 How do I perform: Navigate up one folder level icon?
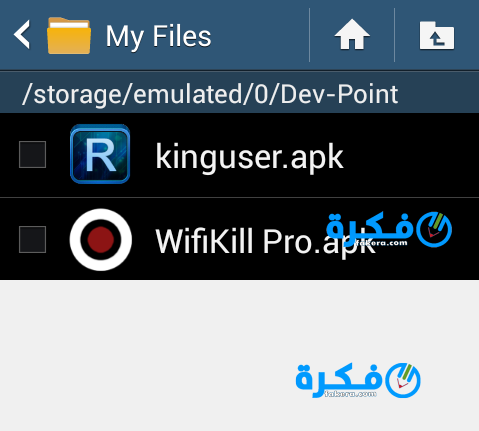click(x=437, y=35)
